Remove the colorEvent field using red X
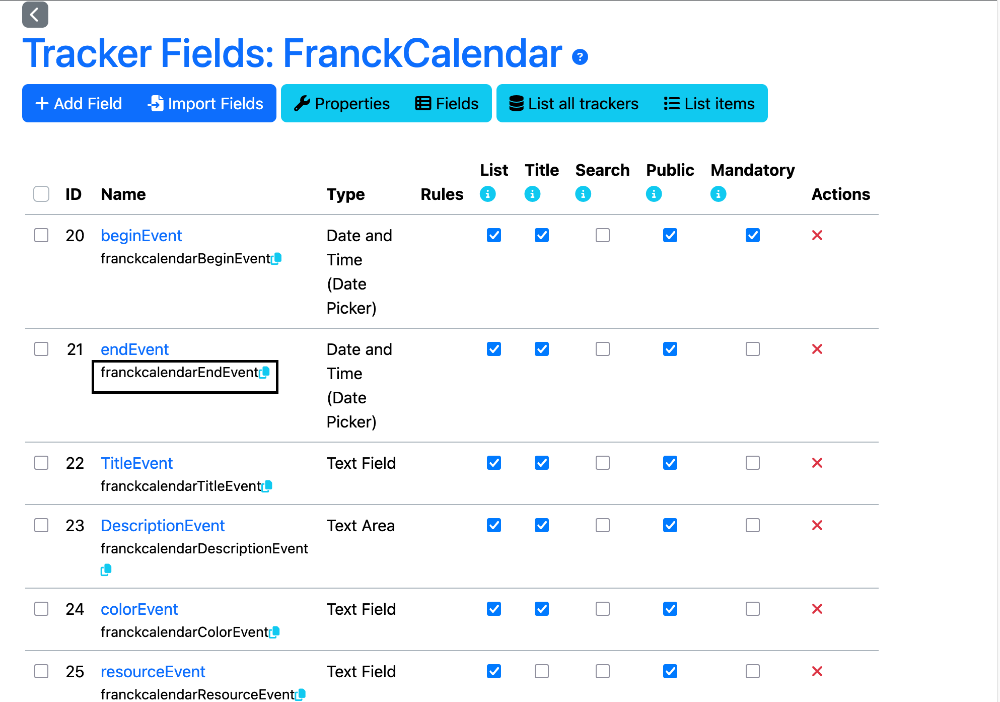The height and width of the screenshot is (702, 1000). pyautogui.click(x=817, y=609)
